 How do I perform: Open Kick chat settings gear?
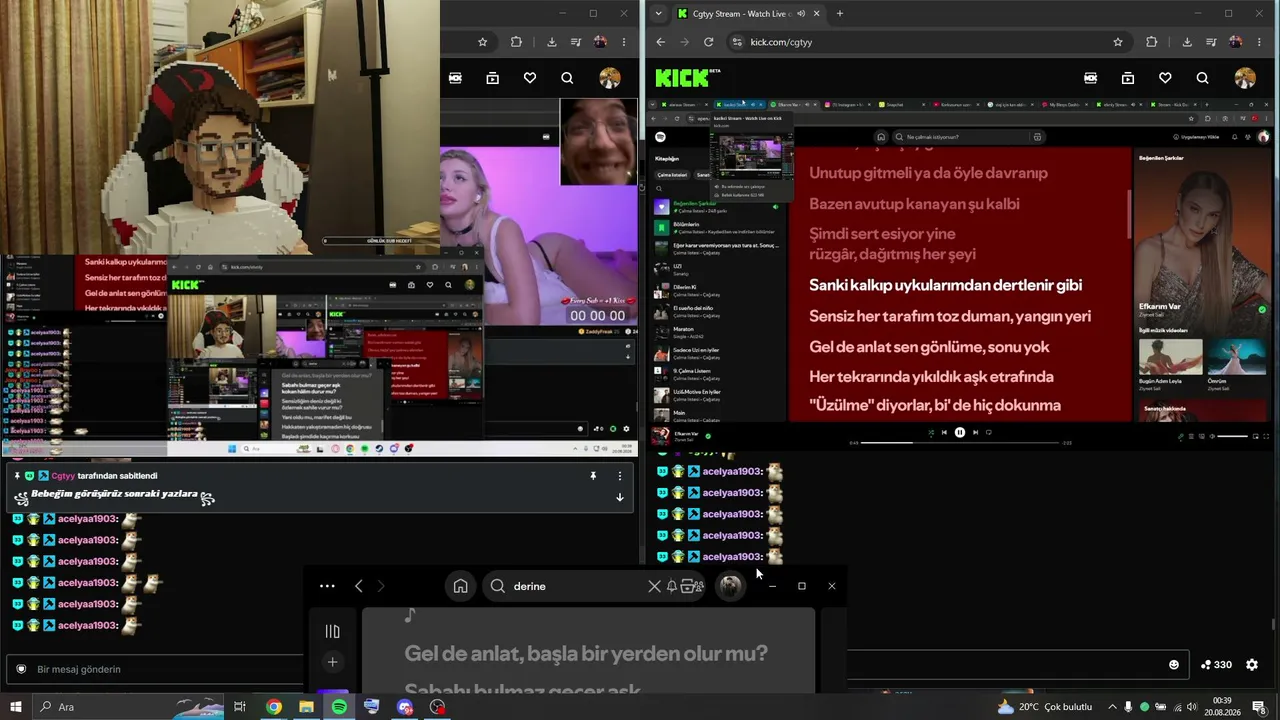pos(1251,665)
